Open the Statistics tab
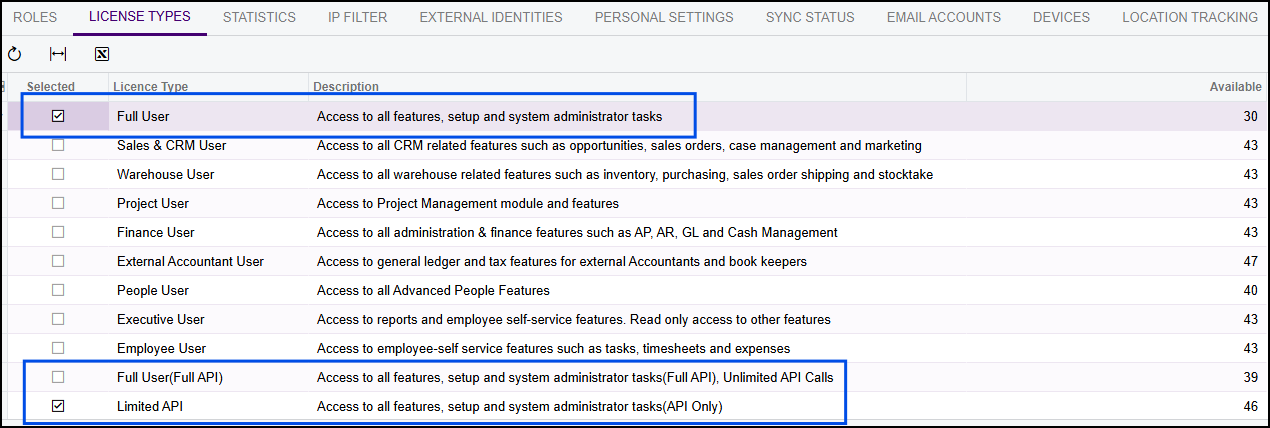Viewport: 1270px width, 428px height. point(259,17)
